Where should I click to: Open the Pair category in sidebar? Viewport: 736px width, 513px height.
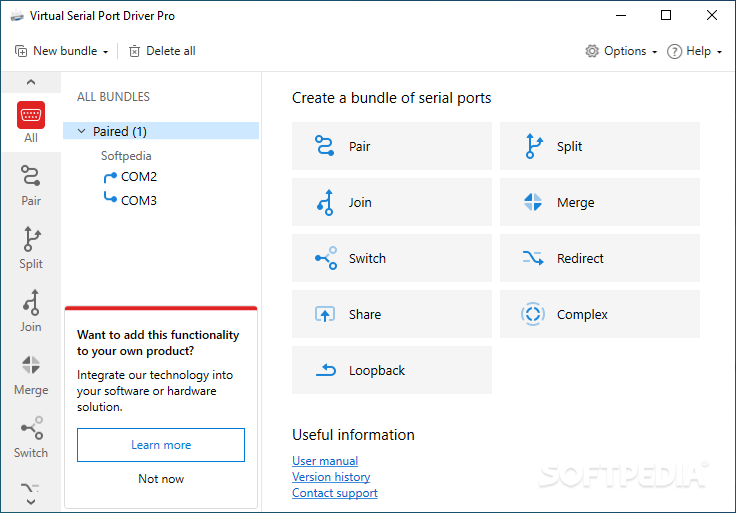(31, 185)
